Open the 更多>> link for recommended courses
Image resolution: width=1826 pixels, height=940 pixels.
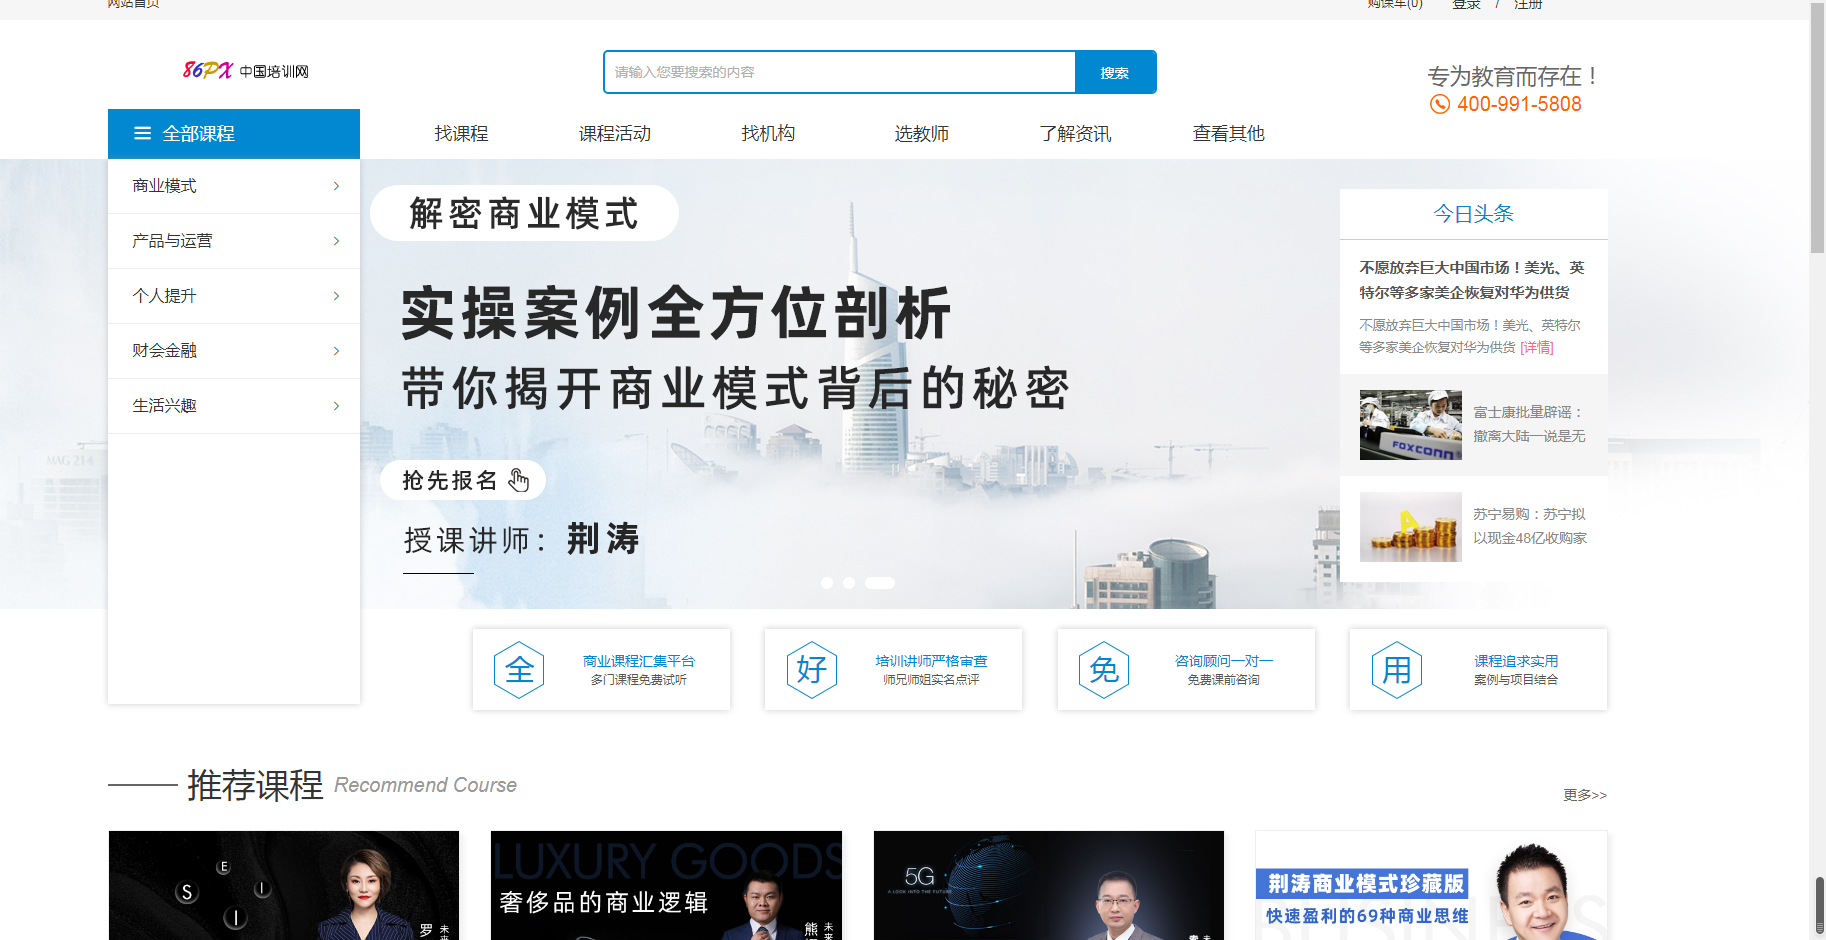coord(1585,795)
